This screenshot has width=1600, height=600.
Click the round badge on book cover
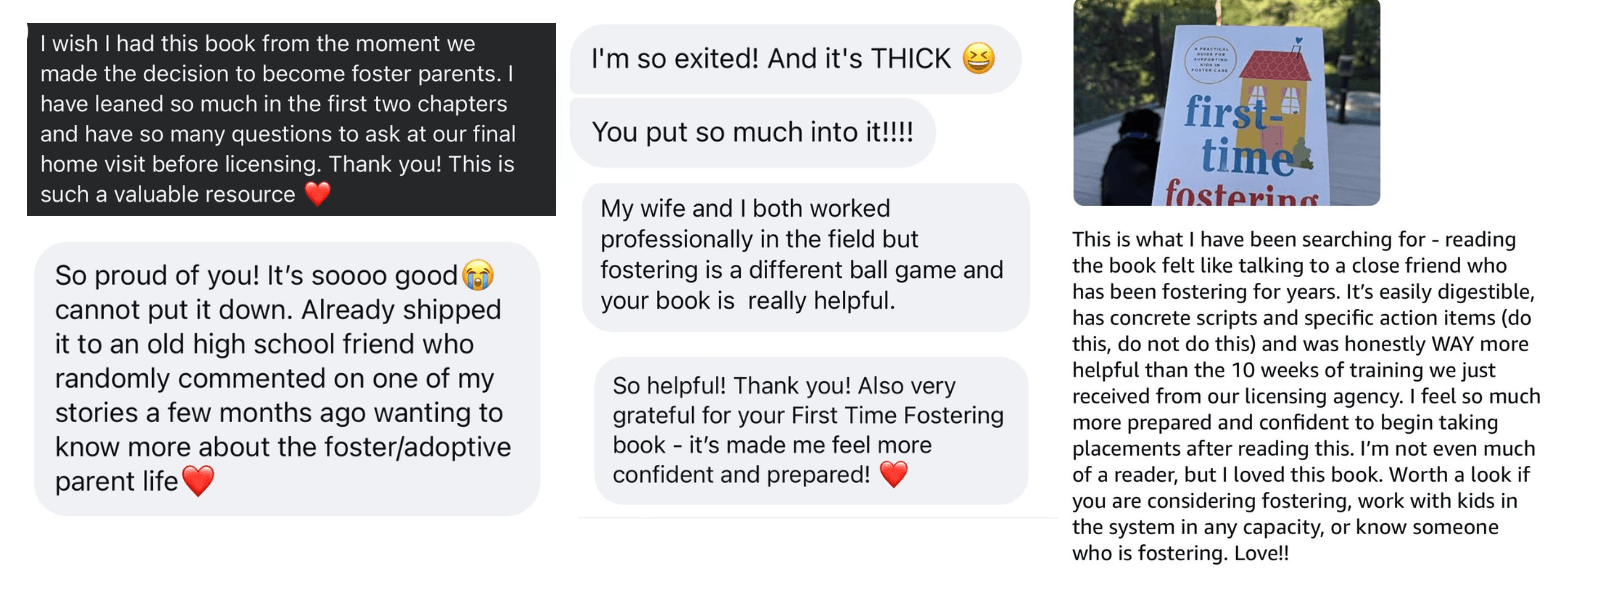(1210, 58)
